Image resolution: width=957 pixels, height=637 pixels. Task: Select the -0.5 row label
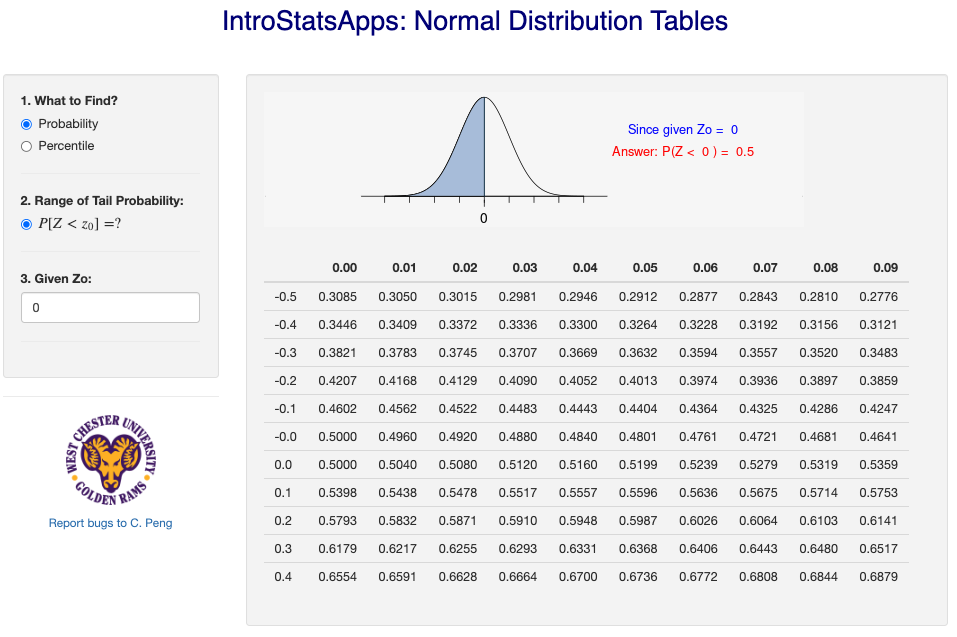285,297
